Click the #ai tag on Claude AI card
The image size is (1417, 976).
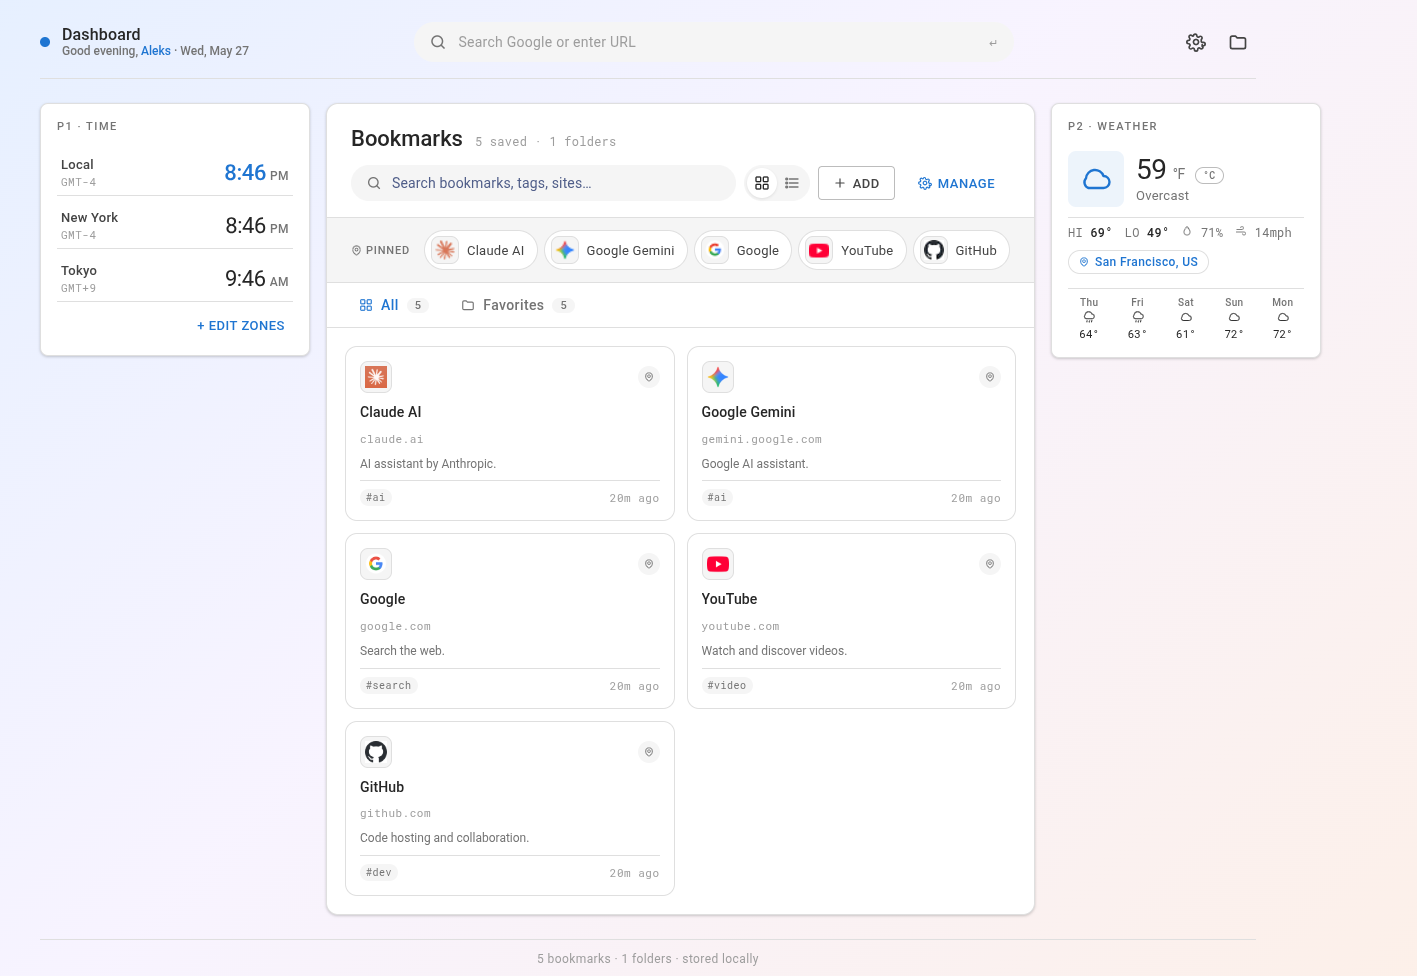(375, 497)
